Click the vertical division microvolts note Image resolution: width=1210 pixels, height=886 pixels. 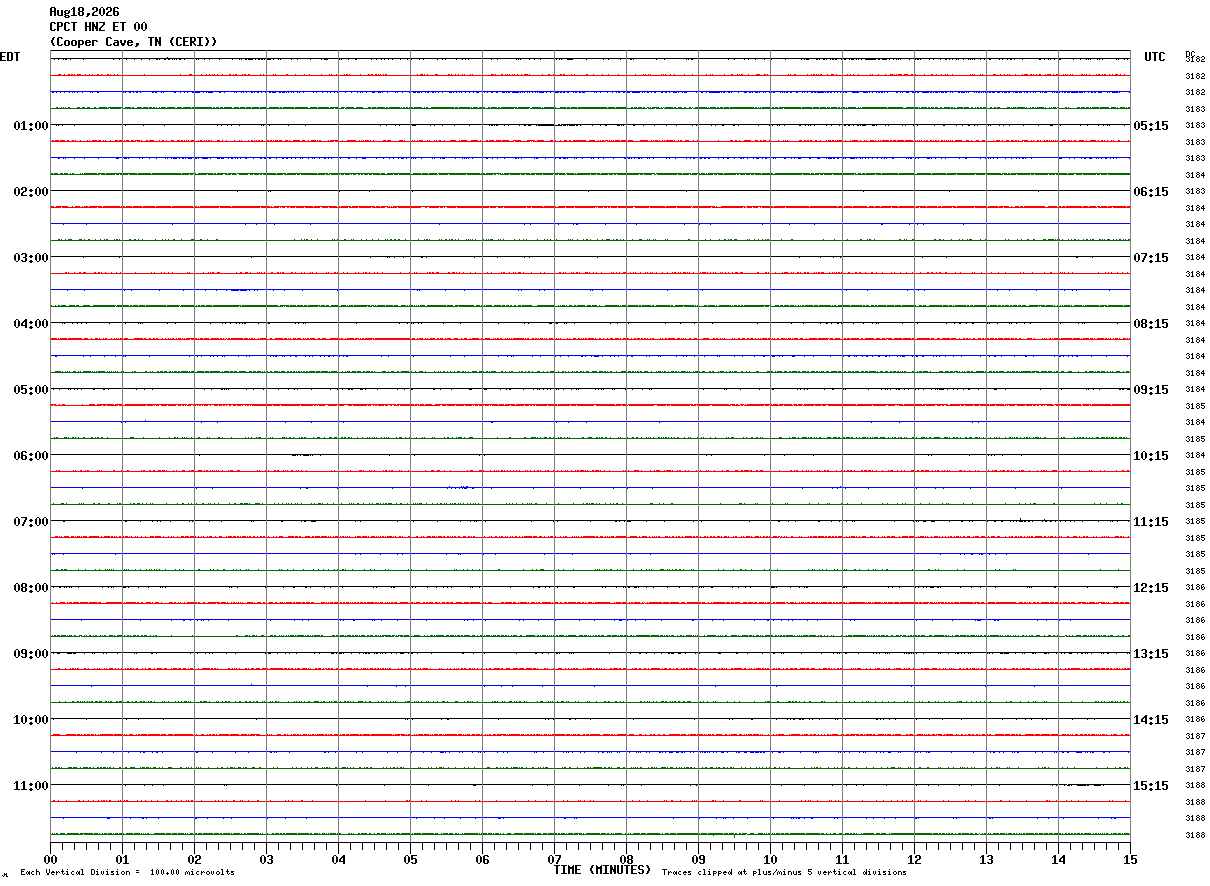(127, 873)
